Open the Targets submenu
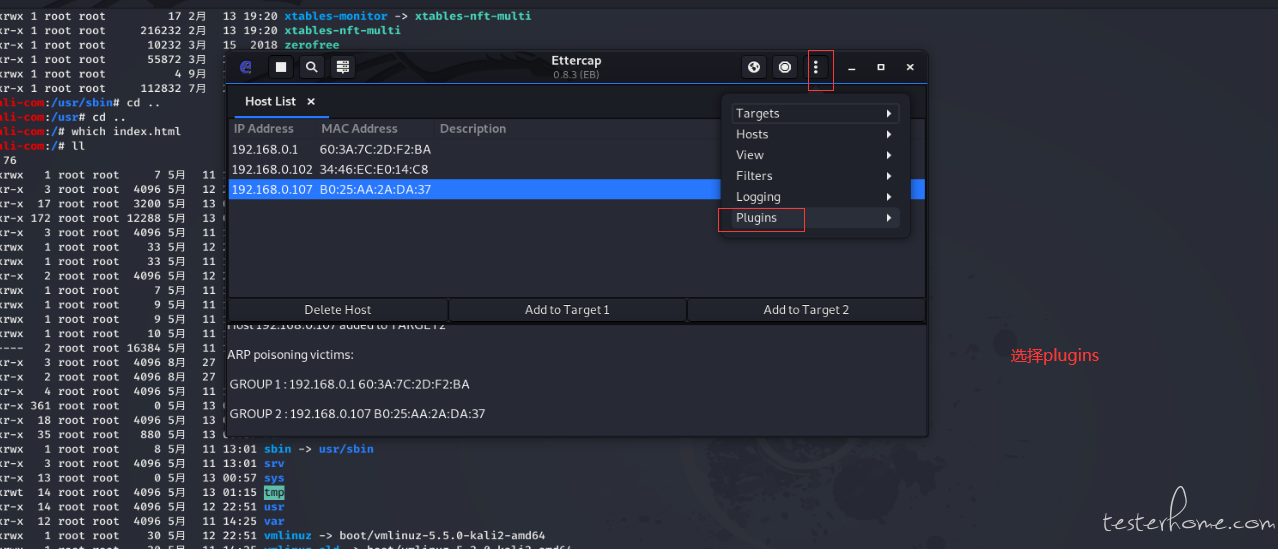Screen dimensions: 1278x549 [816, 113]
